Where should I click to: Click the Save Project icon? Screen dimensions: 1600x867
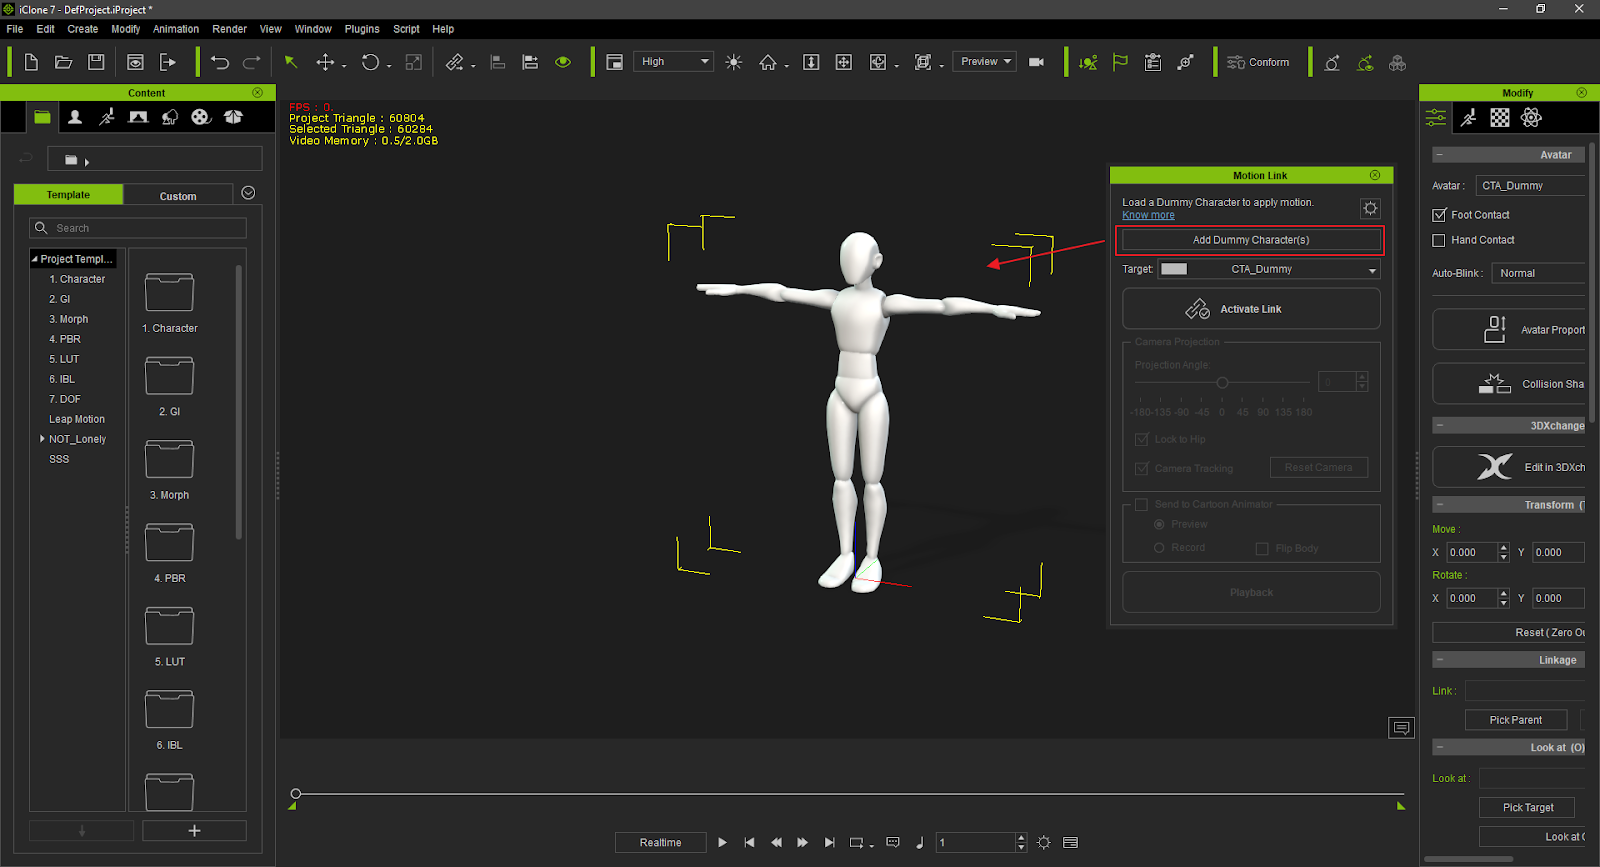96,62
